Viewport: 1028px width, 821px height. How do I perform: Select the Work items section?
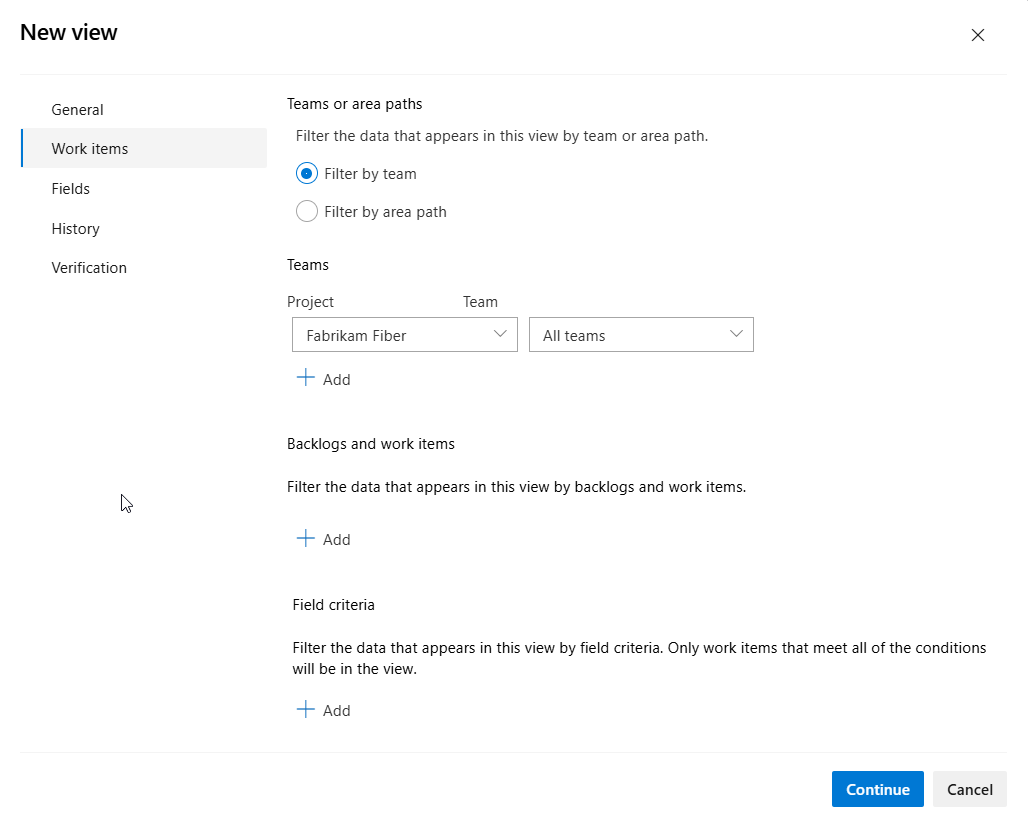90,148
